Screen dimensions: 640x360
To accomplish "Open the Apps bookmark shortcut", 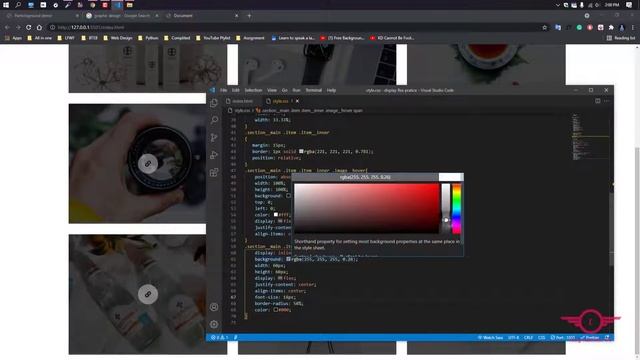I will 13,38.
